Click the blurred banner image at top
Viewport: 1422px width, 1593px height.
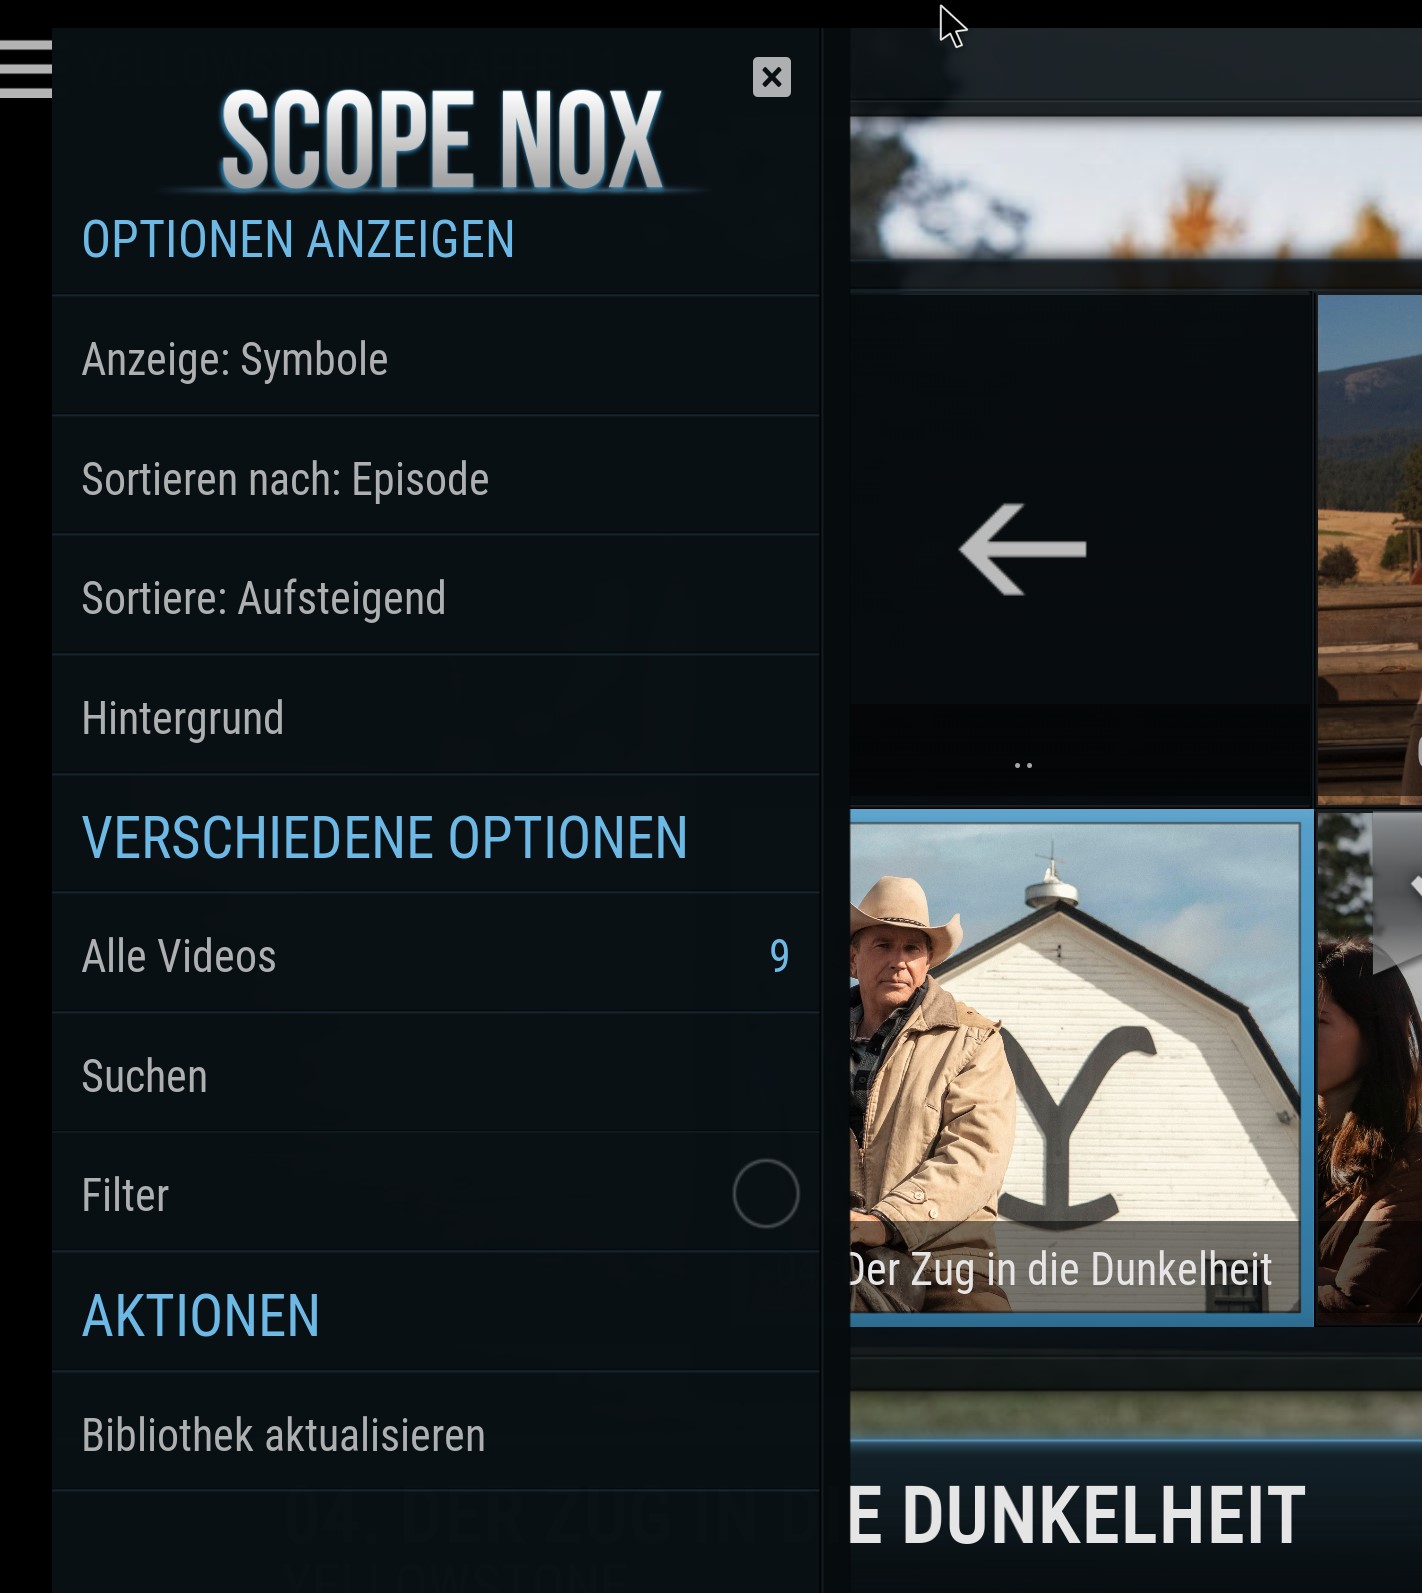click(1136, 189)
